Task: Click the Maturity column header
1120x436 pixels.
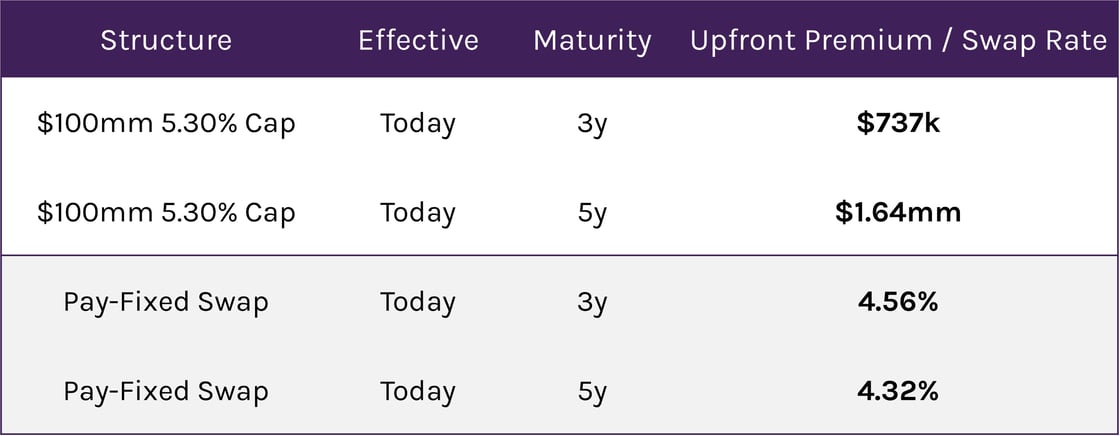Action: pos(592,40)
